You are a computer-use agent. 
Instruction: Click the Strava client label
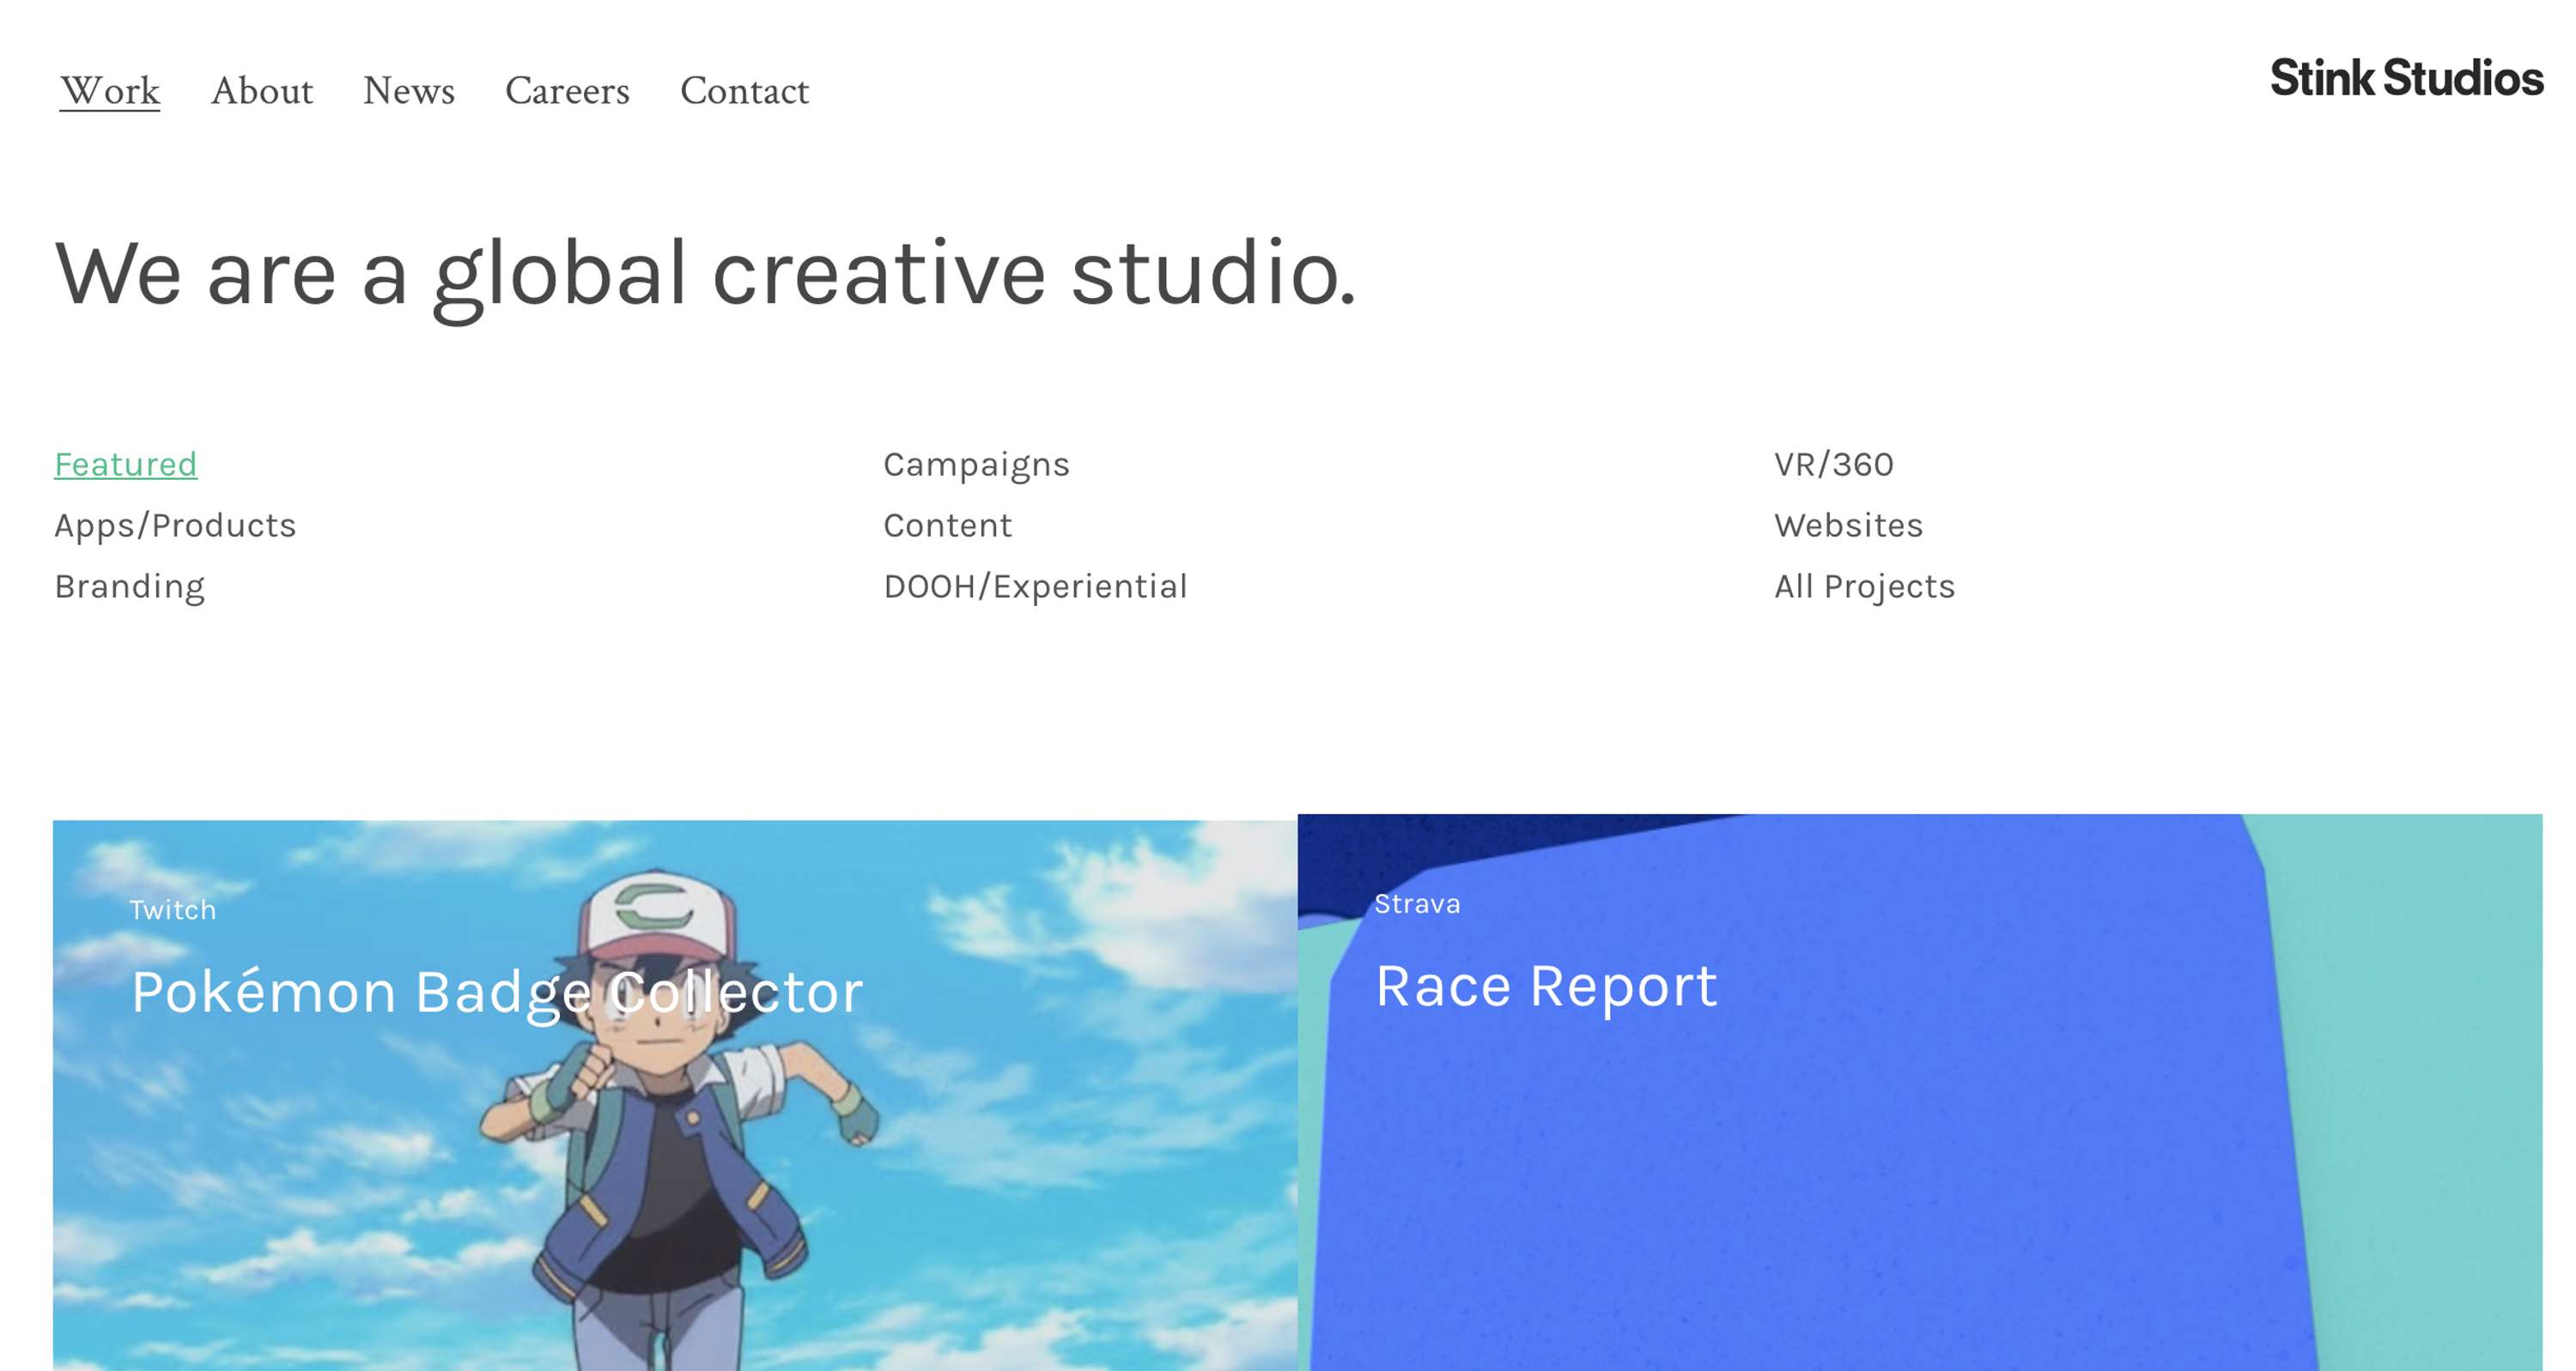(x=1417, y=903)
